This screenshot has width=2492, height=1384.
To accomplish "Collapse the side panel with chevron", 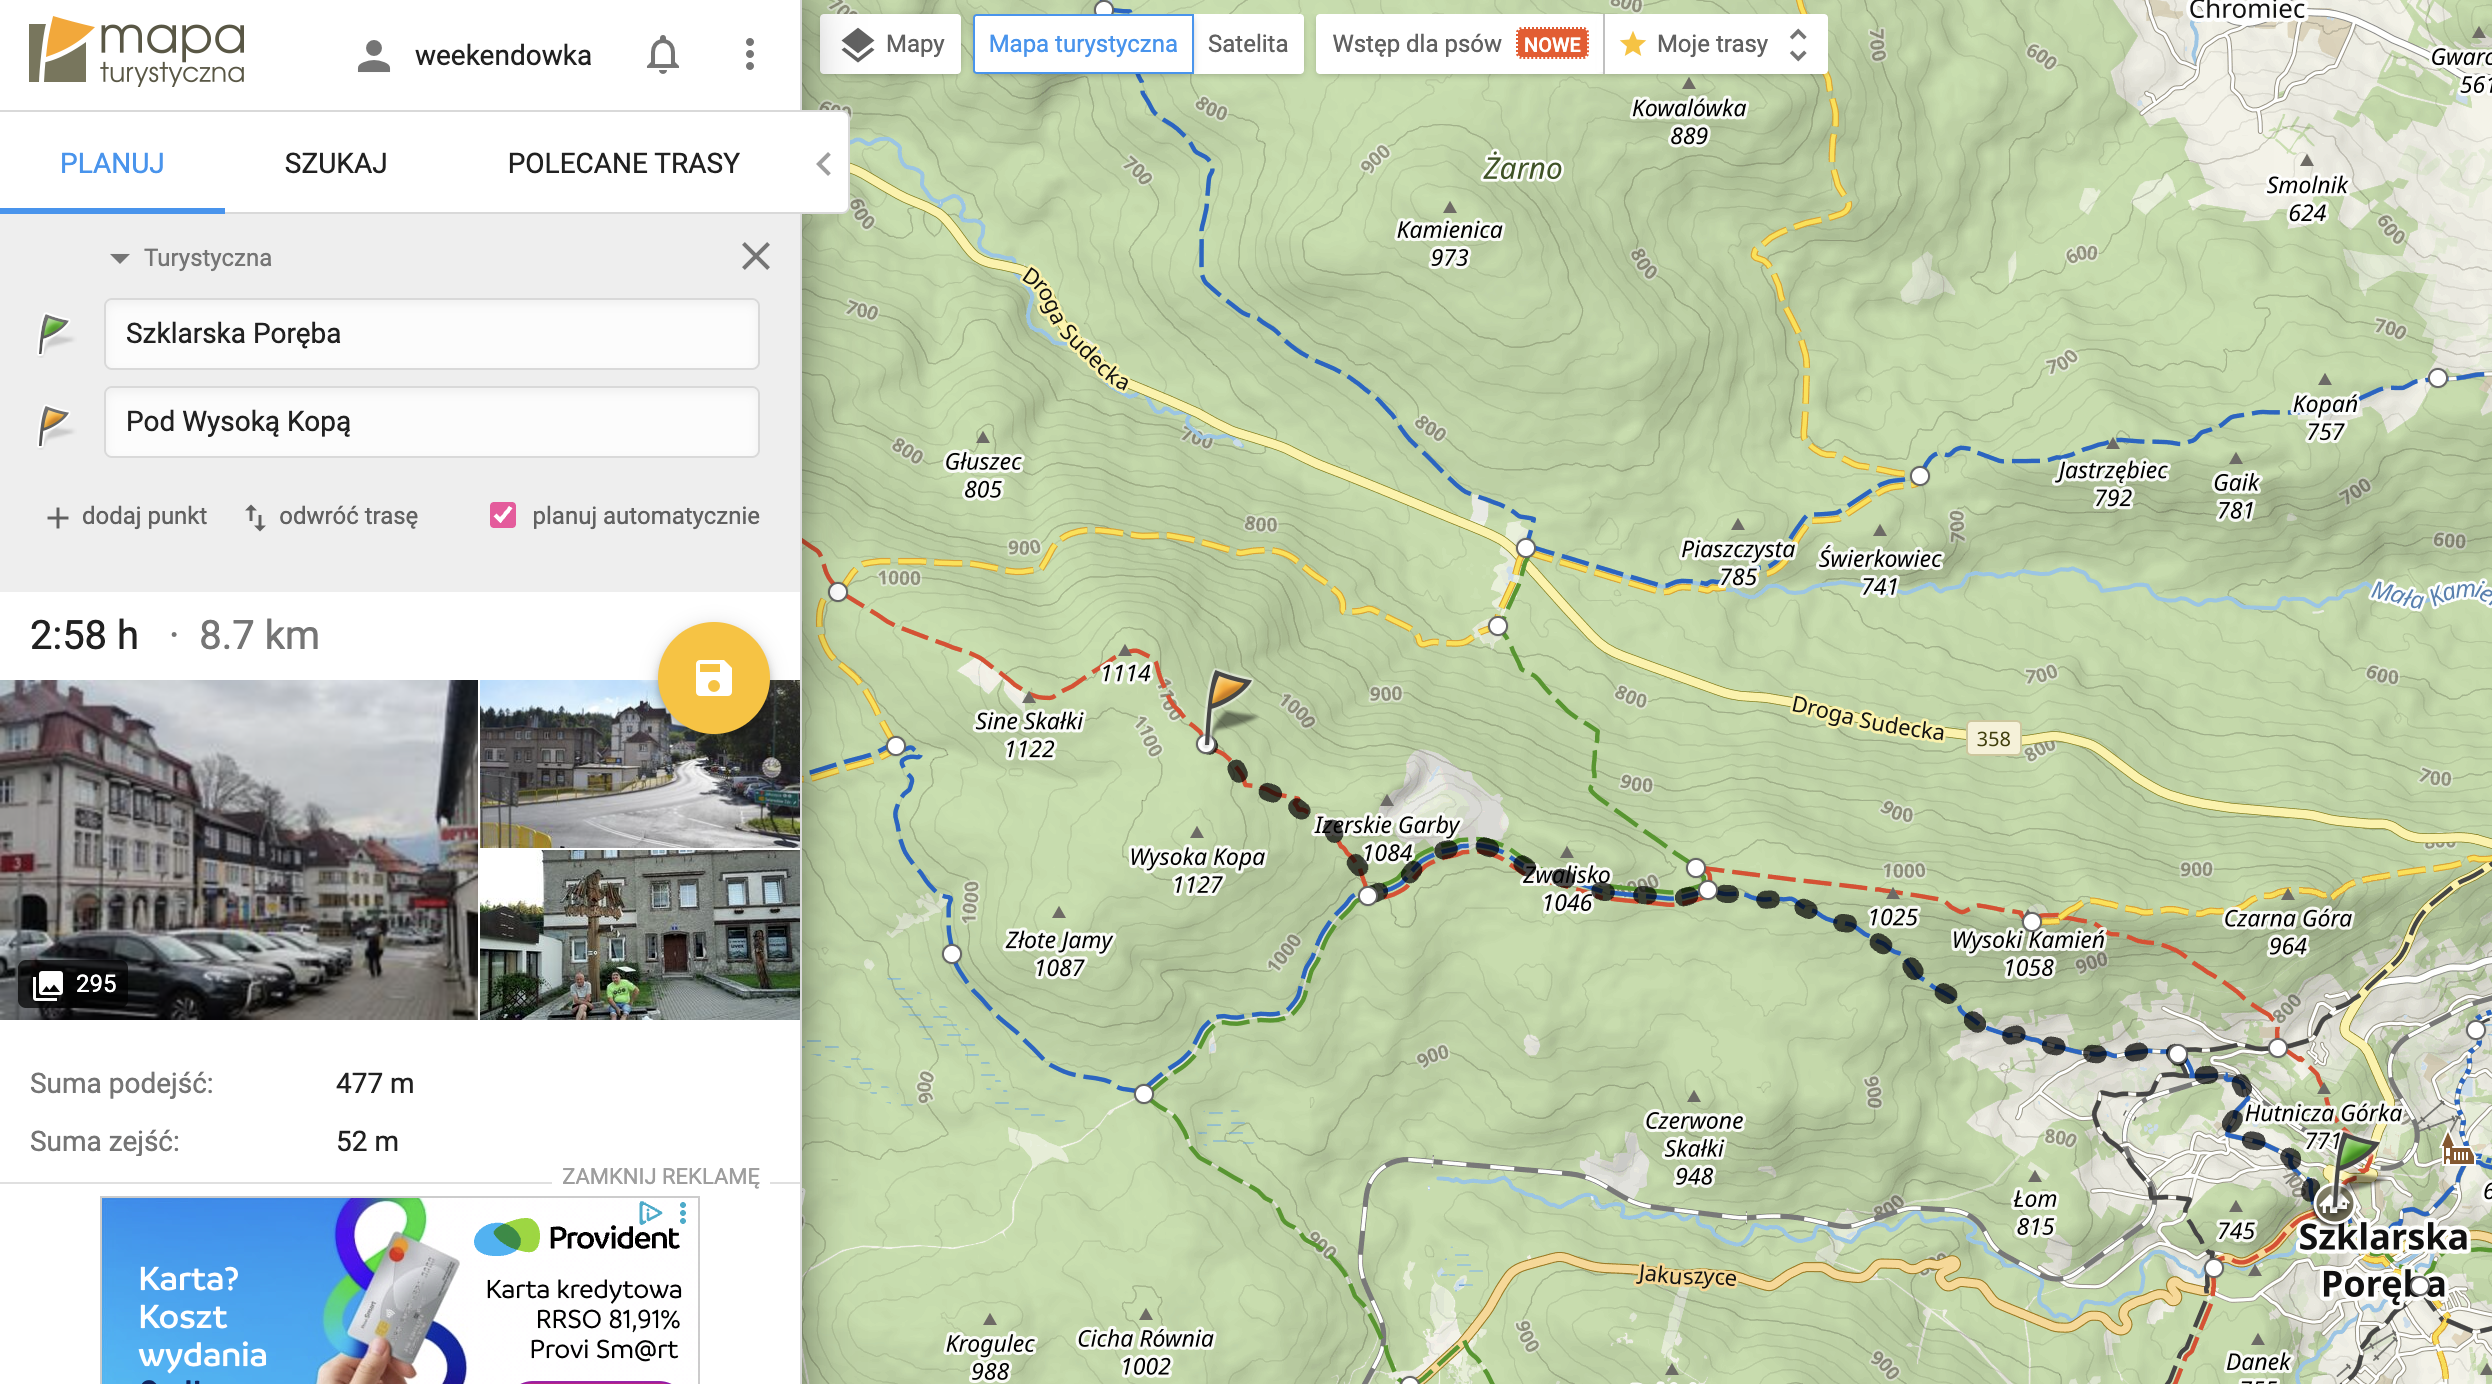I will pyautogui.click(x=824, y=164).
